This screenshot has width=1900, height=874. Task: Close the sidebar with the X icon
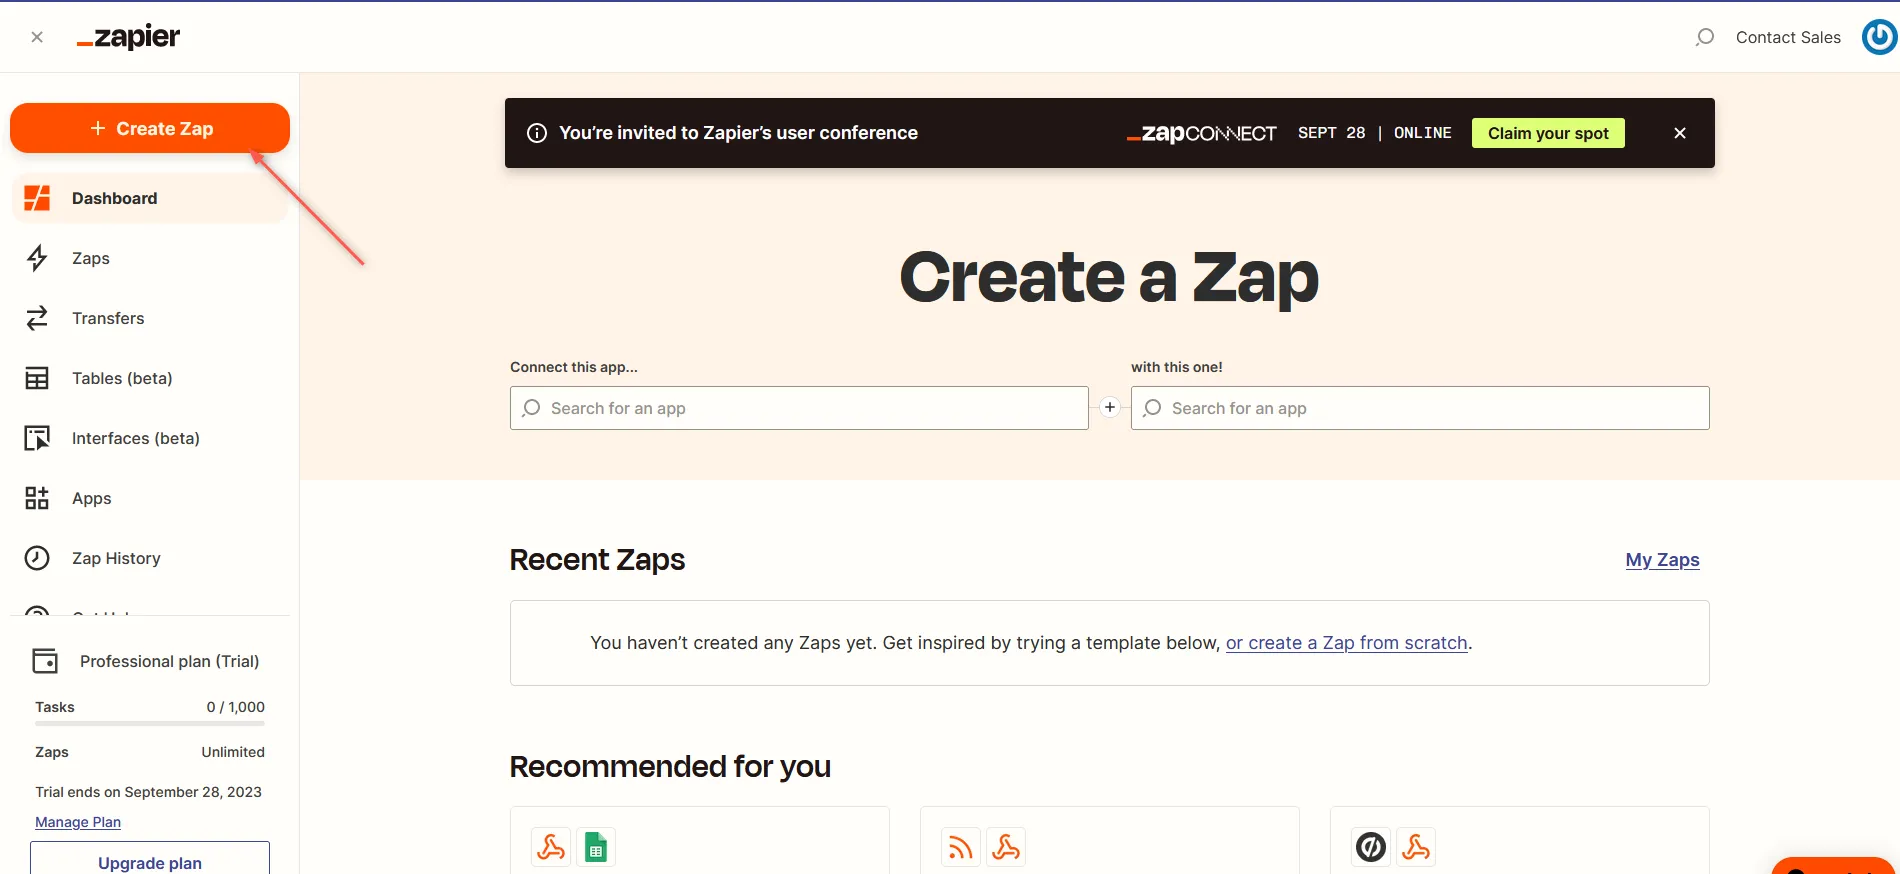pyautogui.click(x=37, y=37)
